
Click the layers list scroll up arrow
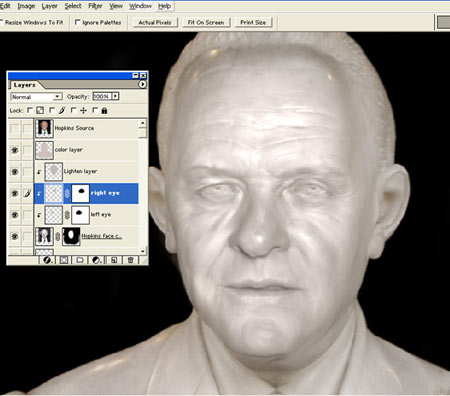coord(143,123)
